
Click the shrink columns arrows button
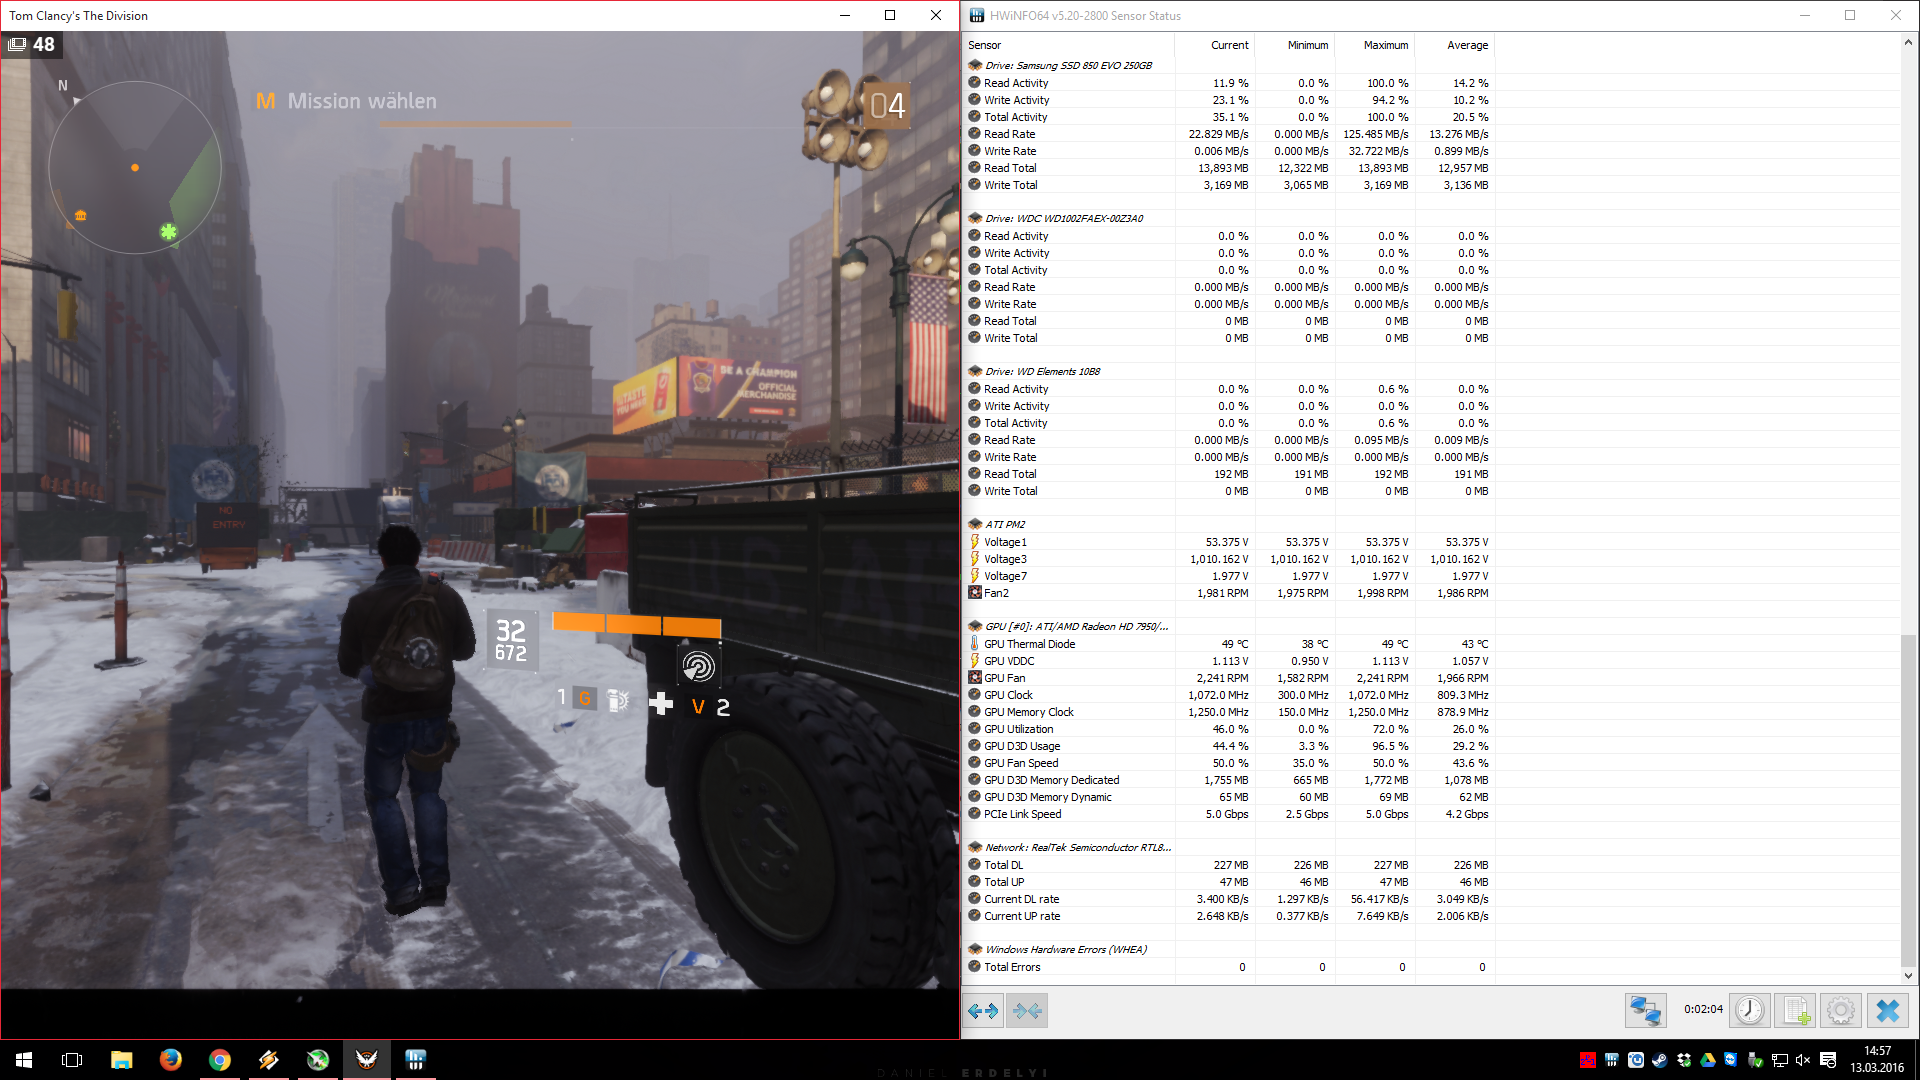1027,1011
